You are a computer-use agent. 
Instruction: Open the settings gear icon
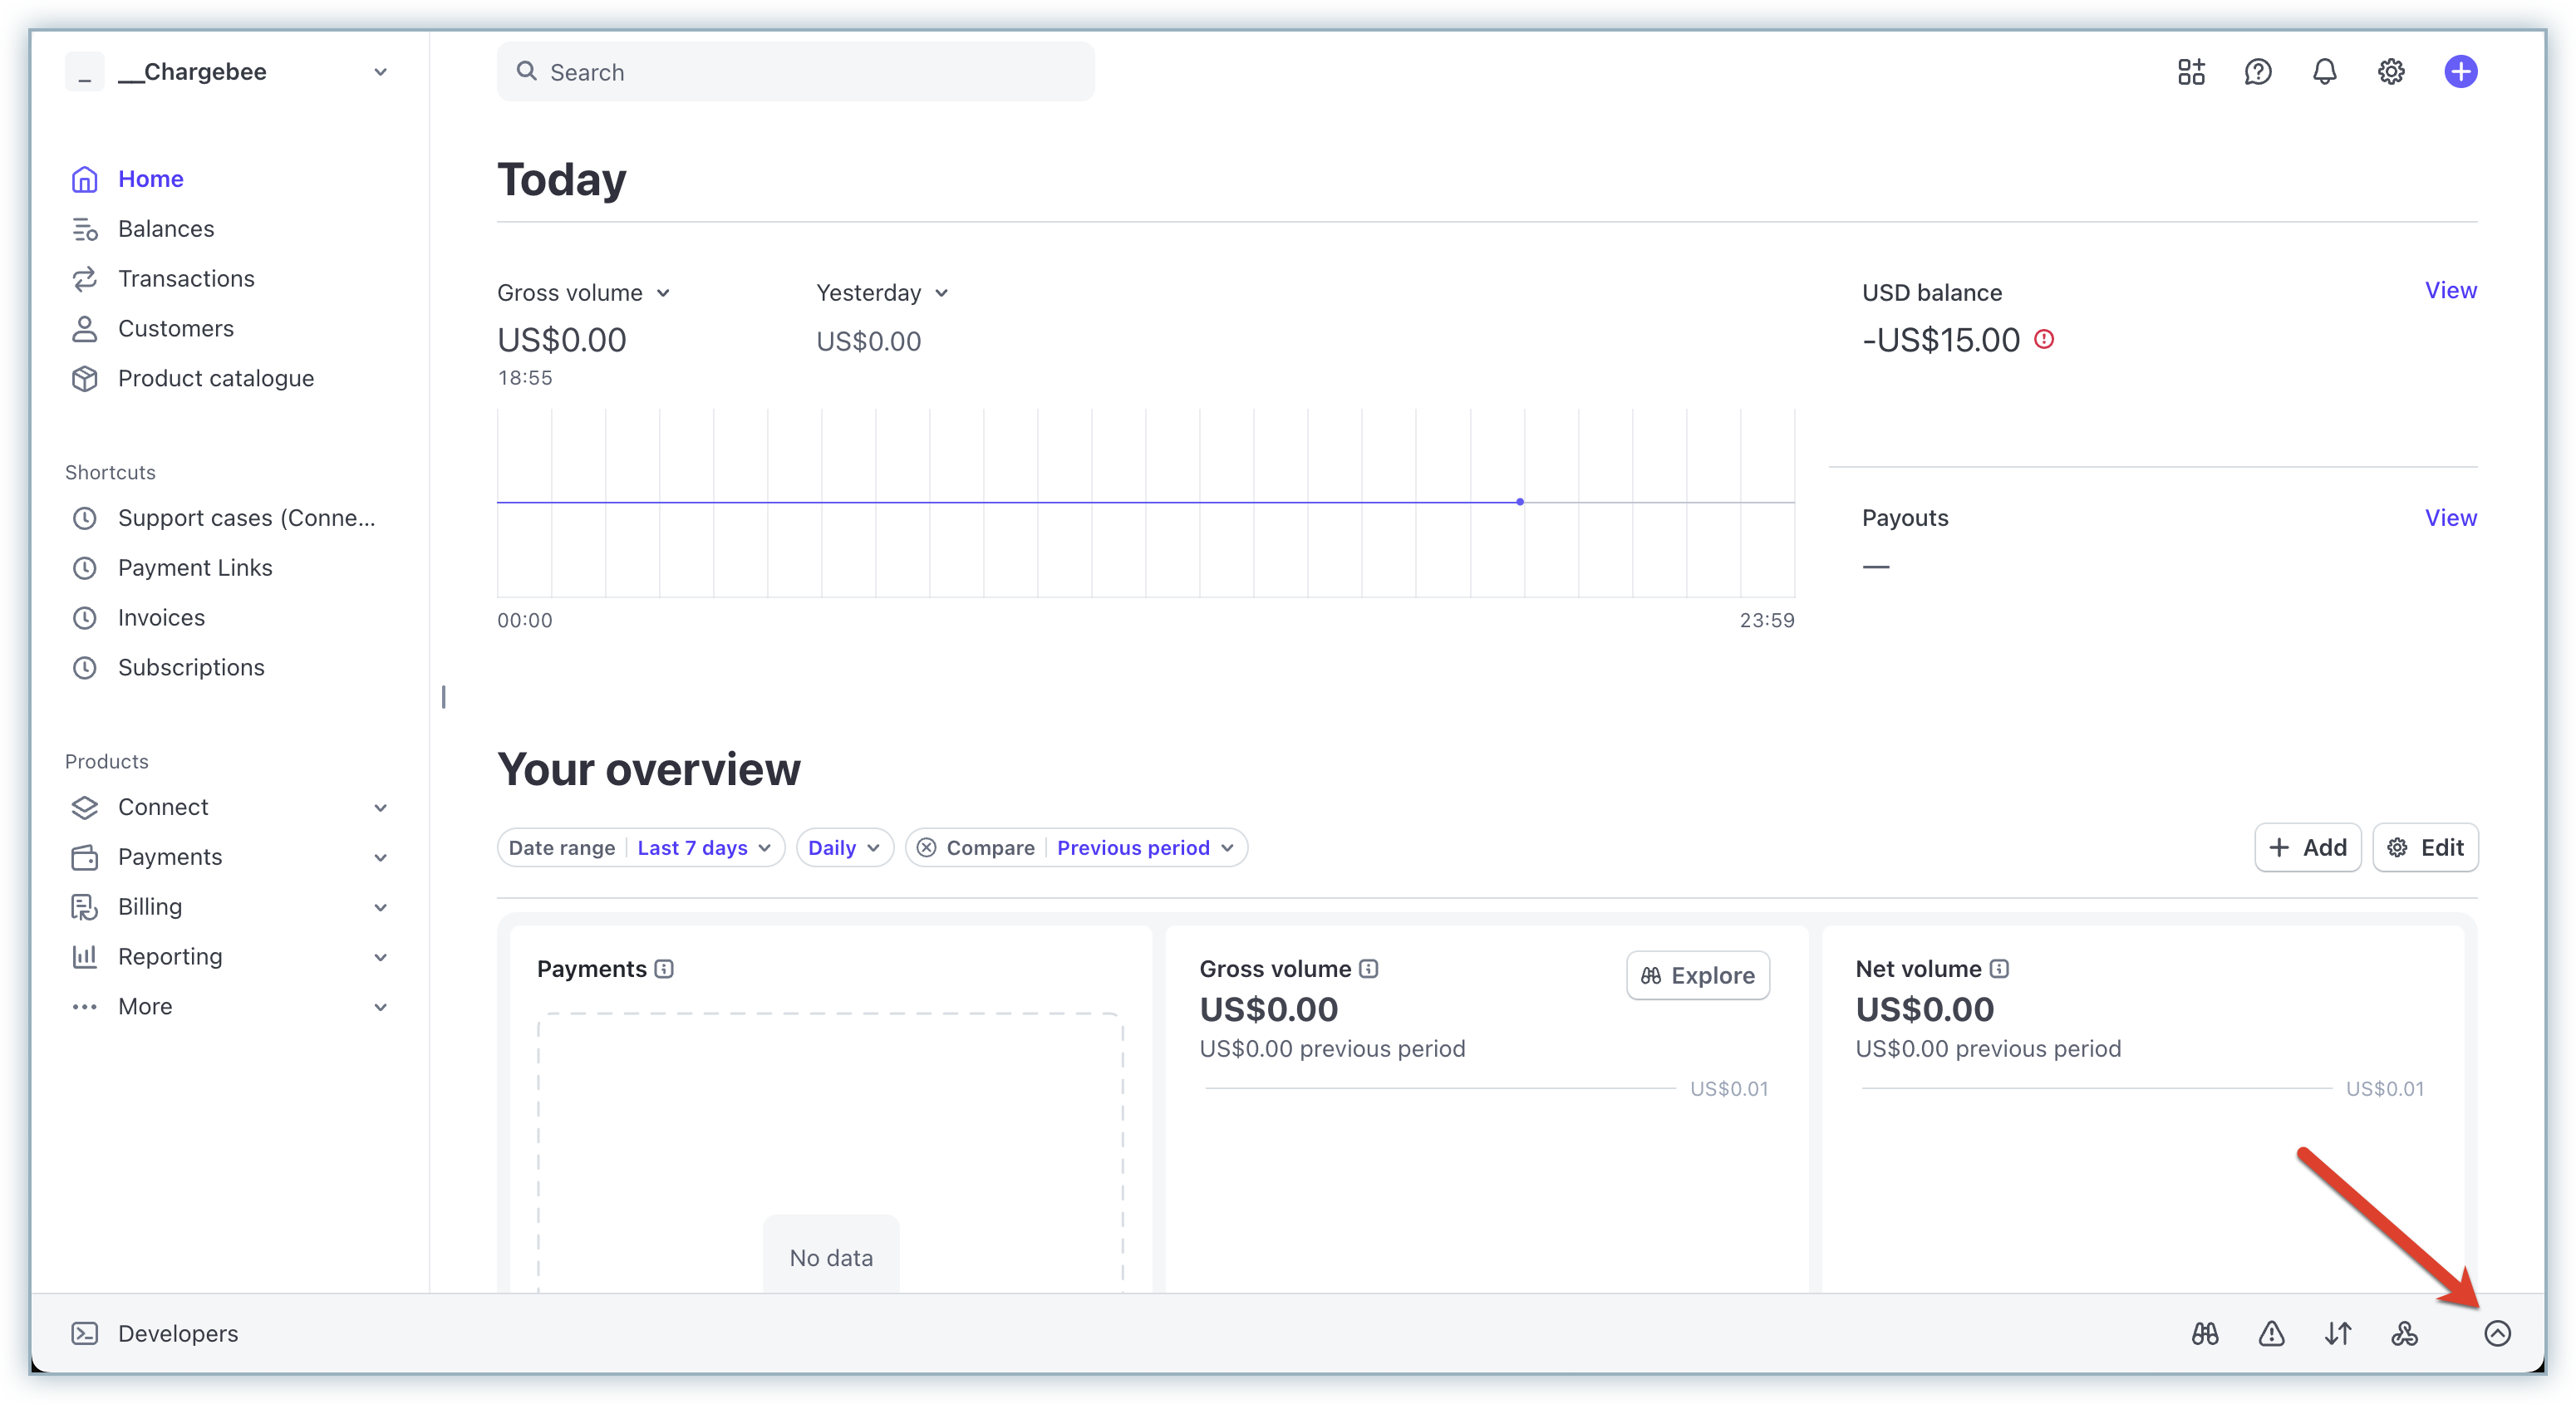(x=2391, y=72)
